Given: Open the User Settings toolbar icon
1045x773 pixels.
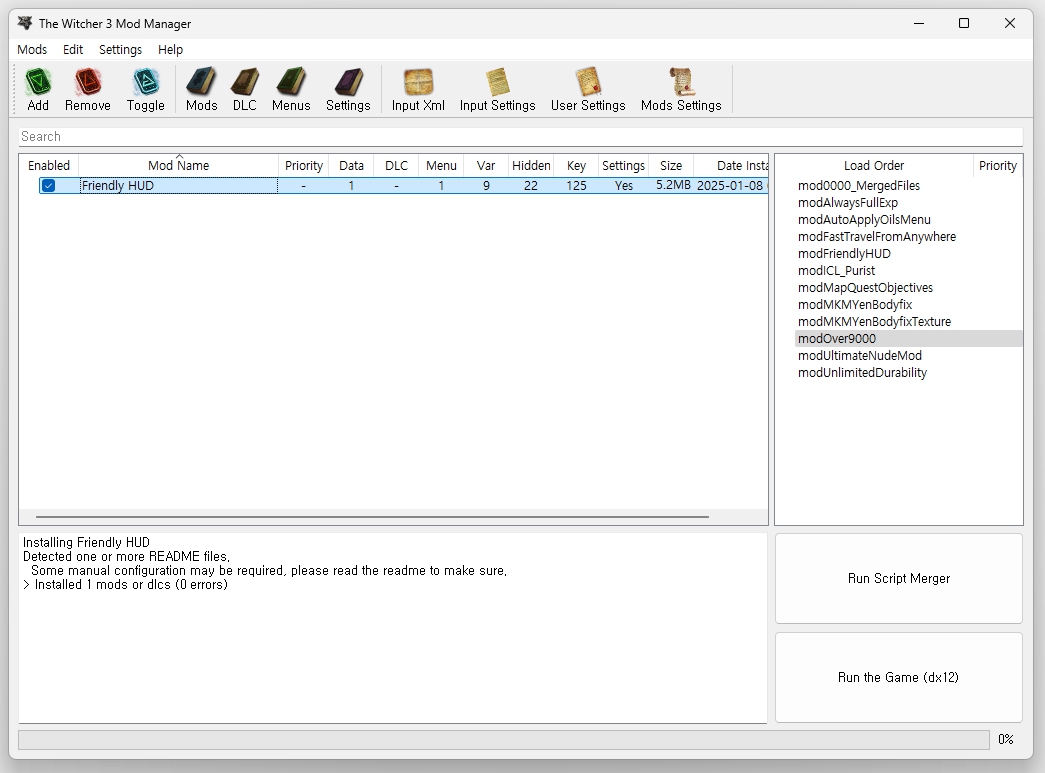Looking at the screenshot, I should click(588, 83).
